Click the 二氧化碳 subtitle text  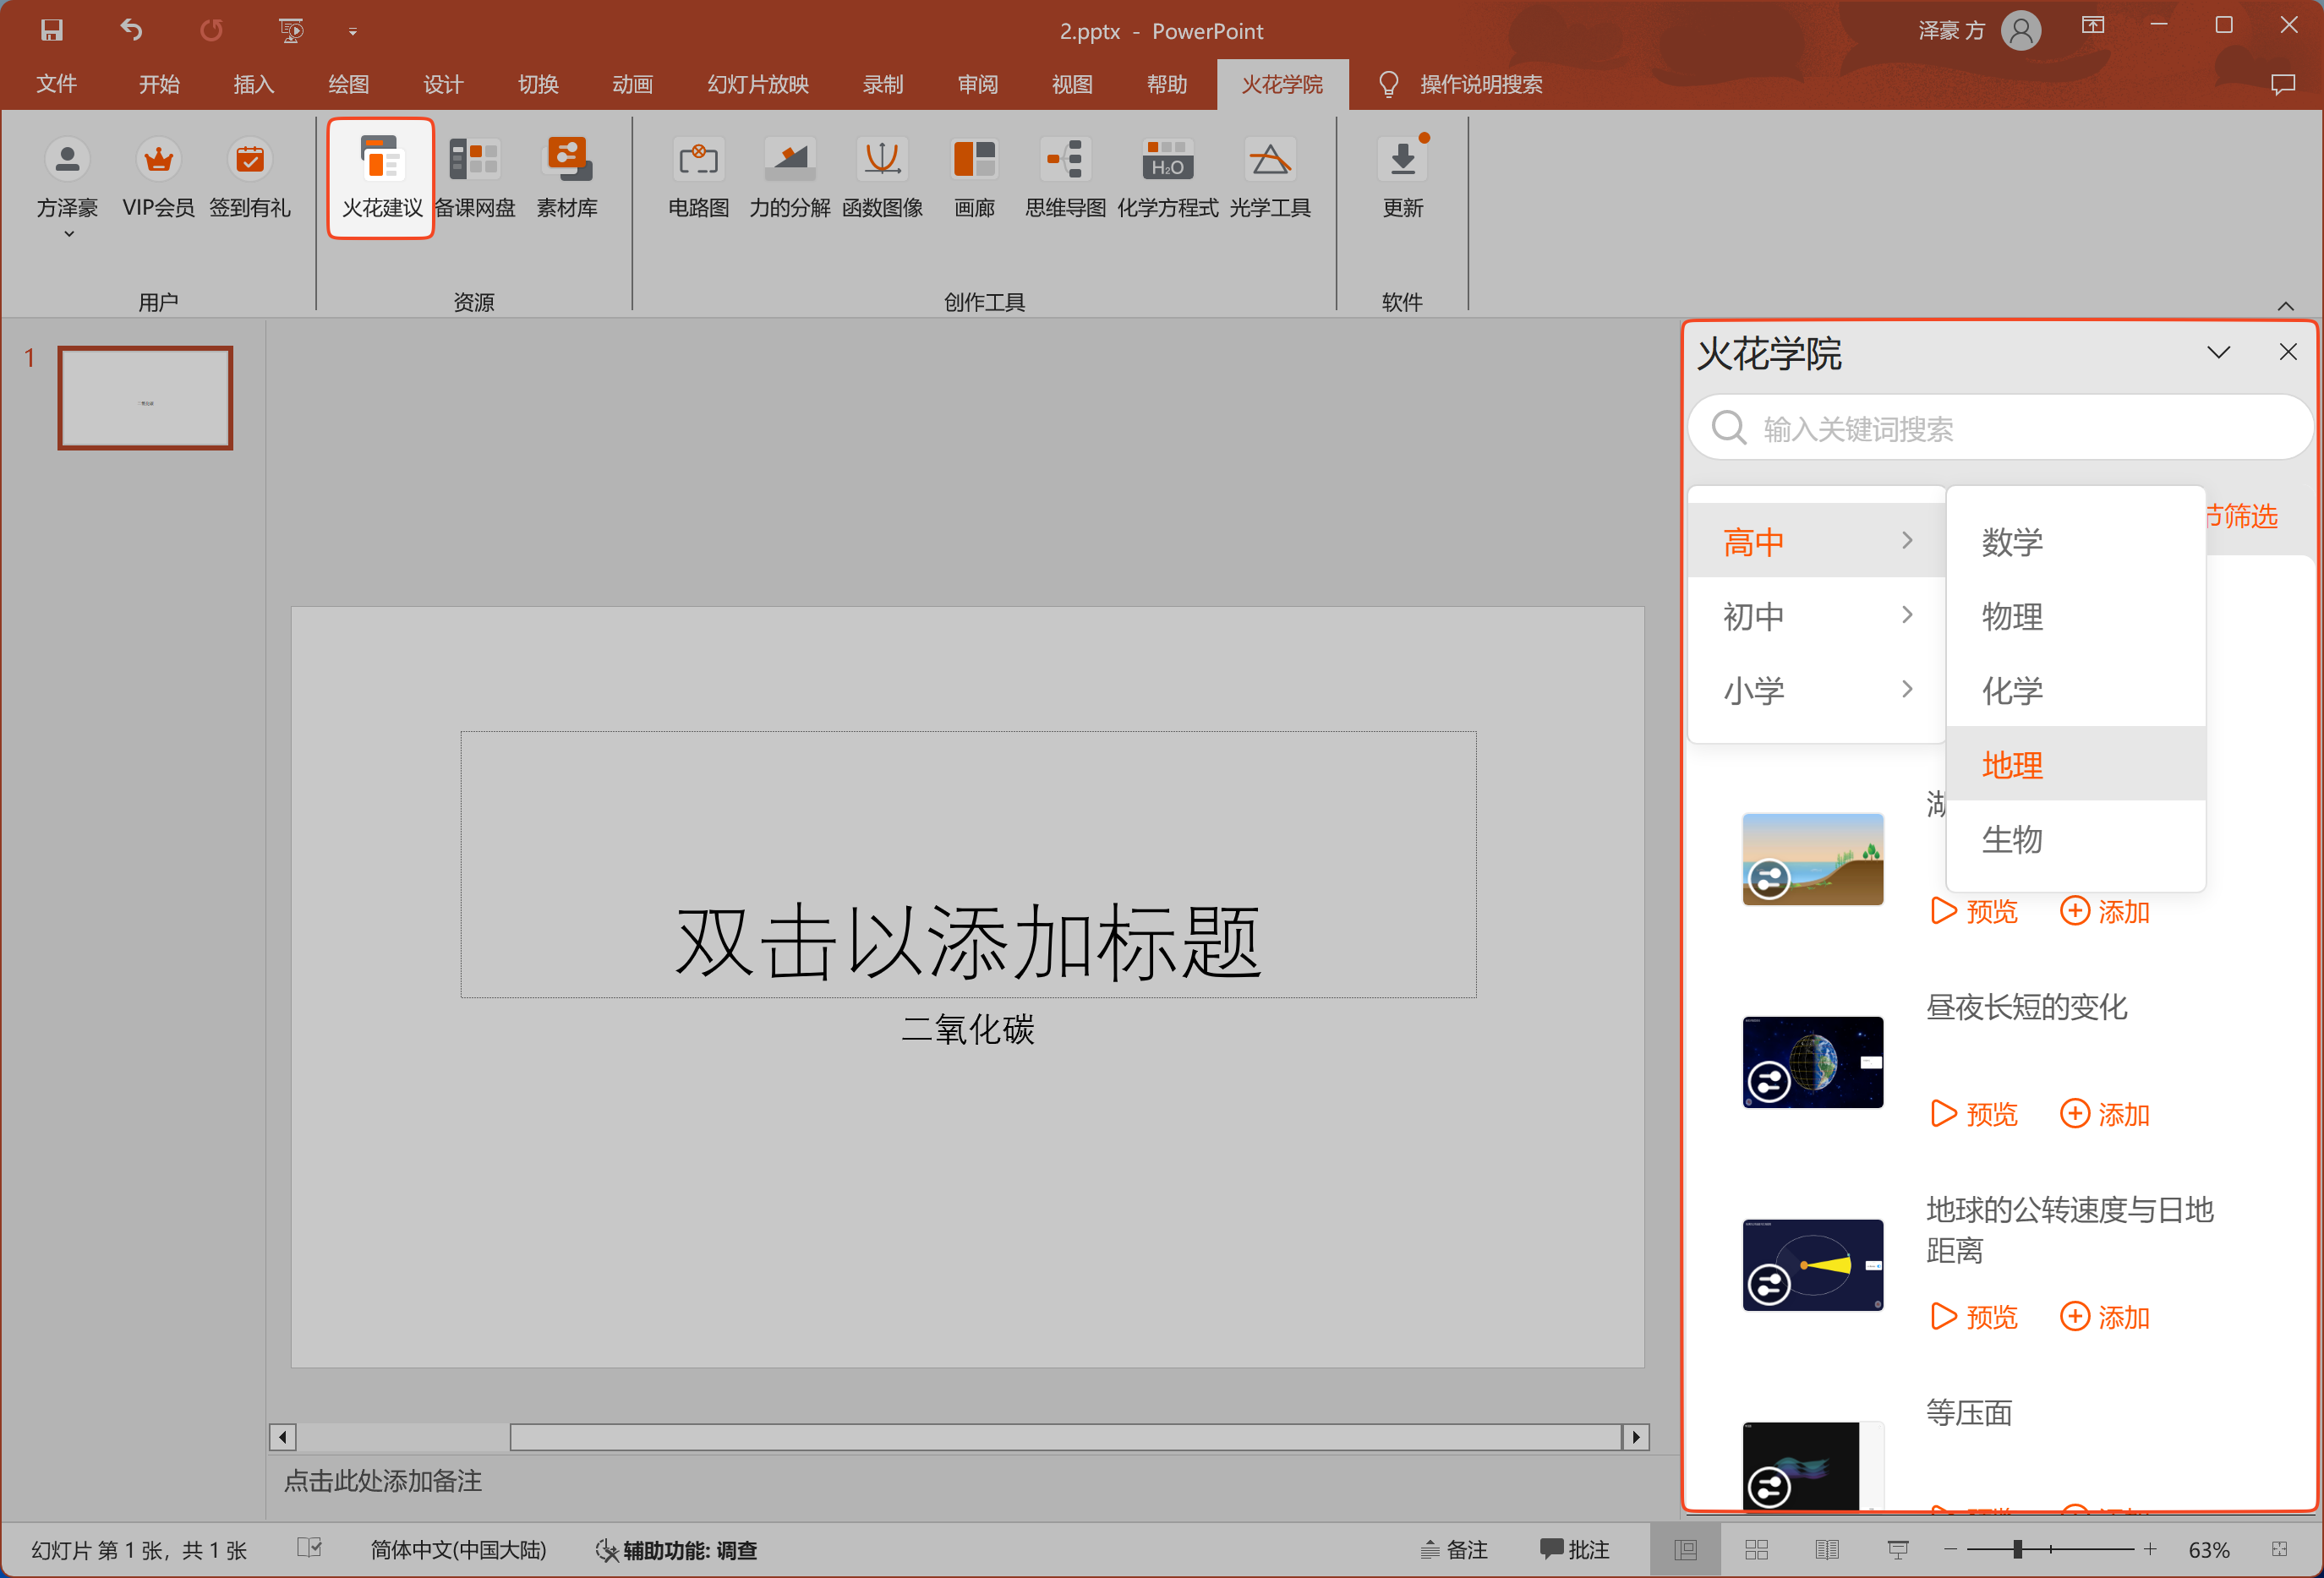tap(967, 1029)
